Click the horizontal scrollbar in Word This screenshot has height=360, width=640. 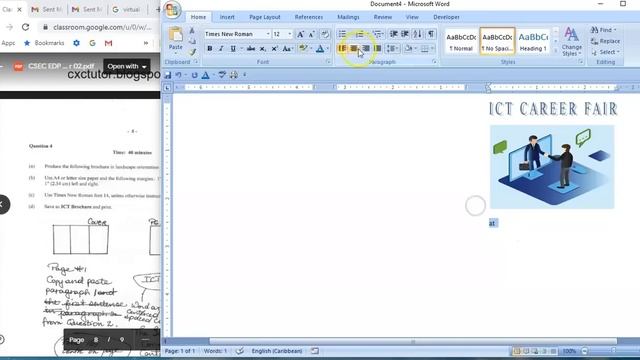(x=413, y=341)
